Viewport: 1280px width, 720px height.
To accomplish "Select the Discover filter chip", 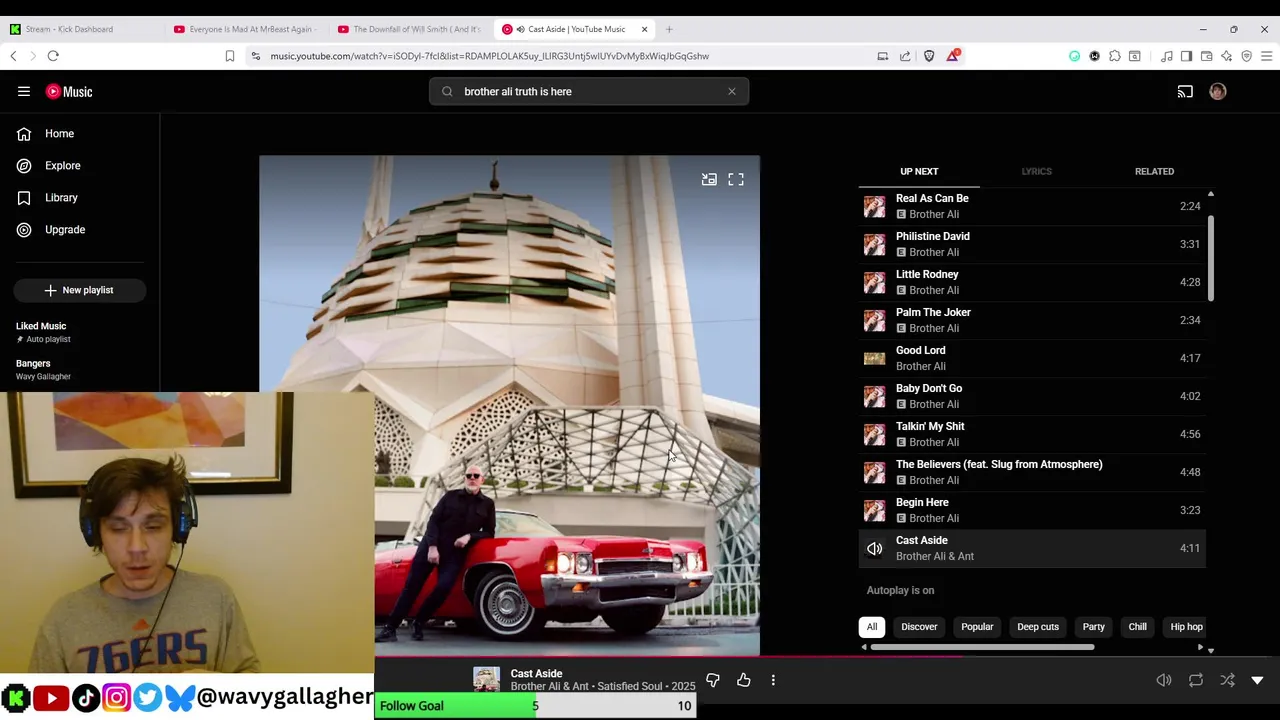I will coord(919,627).
